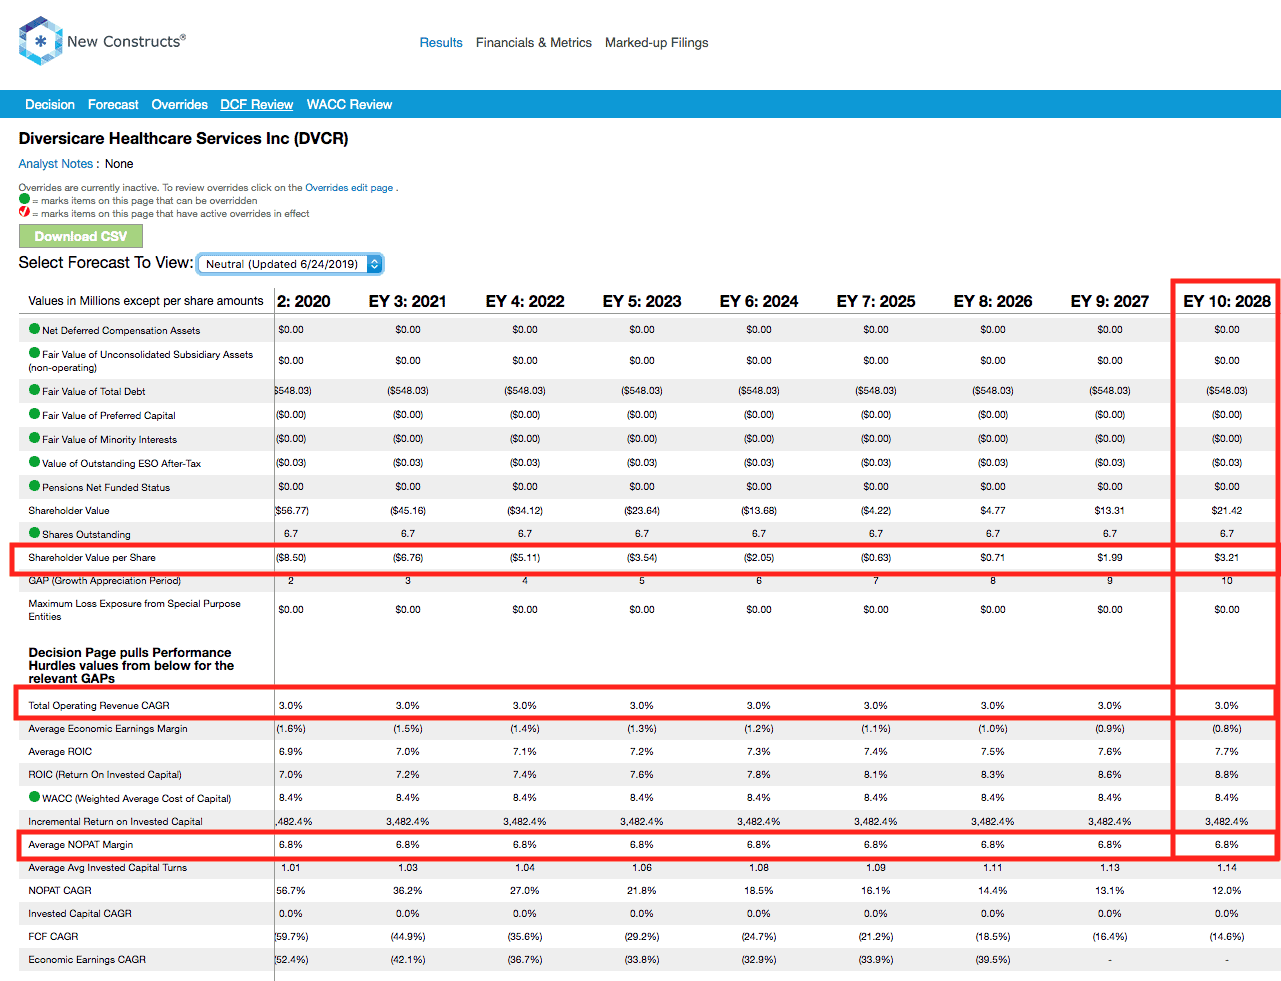Click the Invested Capital CAGR row label
Viewport: 1281px width, 981px height.
(x=80, y=913)
